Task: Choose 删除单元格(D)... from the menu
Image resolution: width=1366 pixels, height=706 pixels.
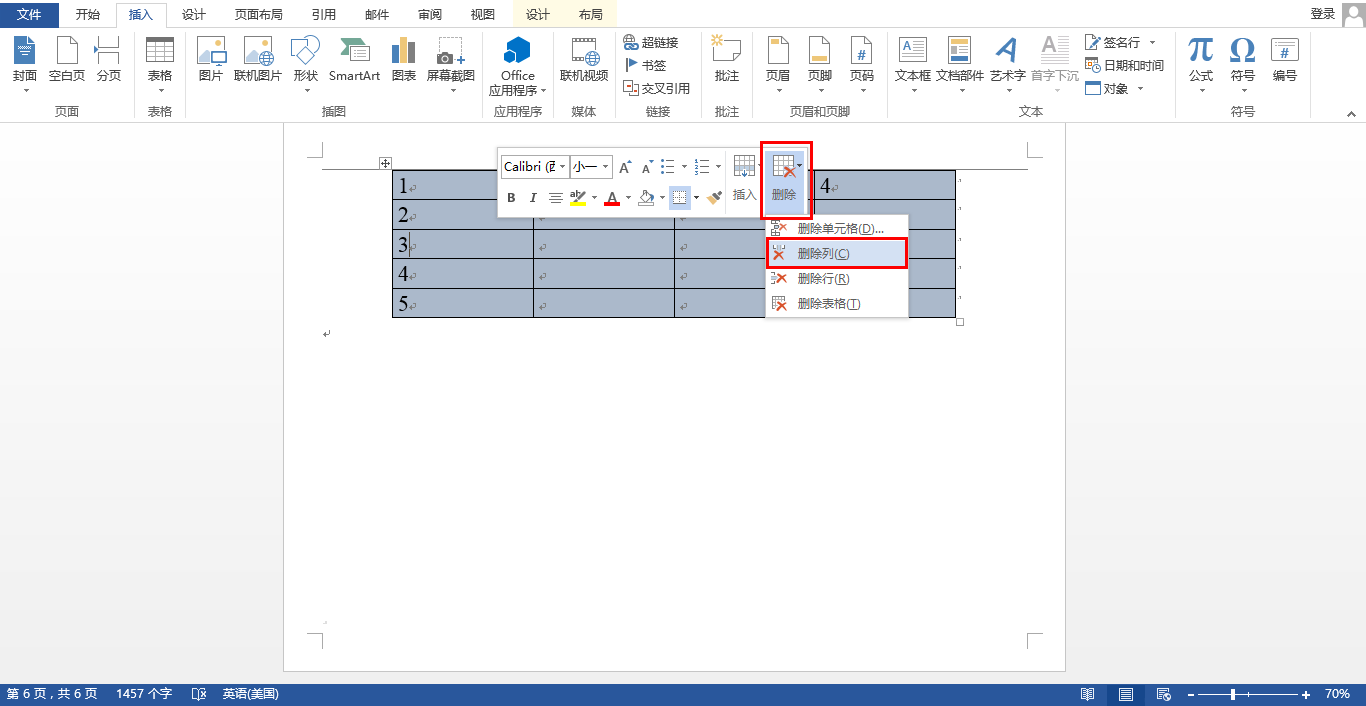Action: pos(837,229)
